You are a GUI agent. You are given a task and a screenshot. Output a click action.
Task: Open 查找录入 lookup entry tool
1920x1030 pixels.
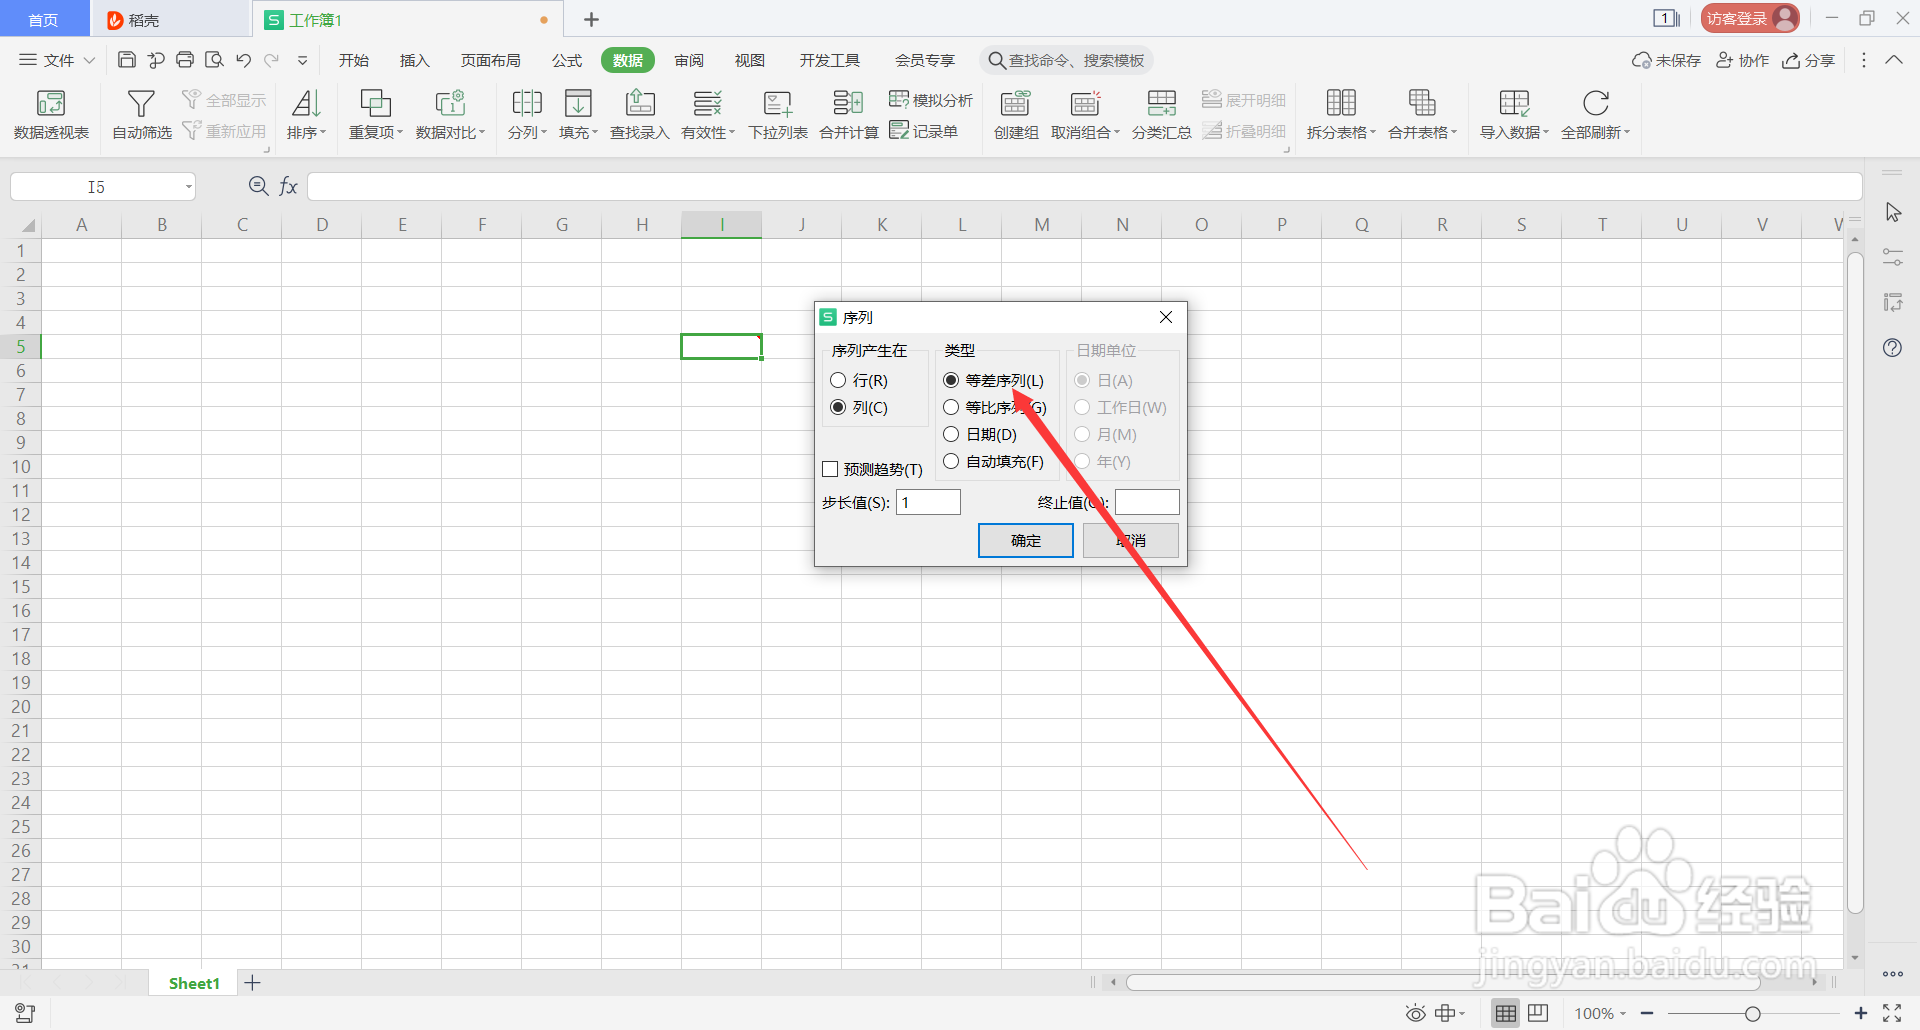(x=640, y=115)
